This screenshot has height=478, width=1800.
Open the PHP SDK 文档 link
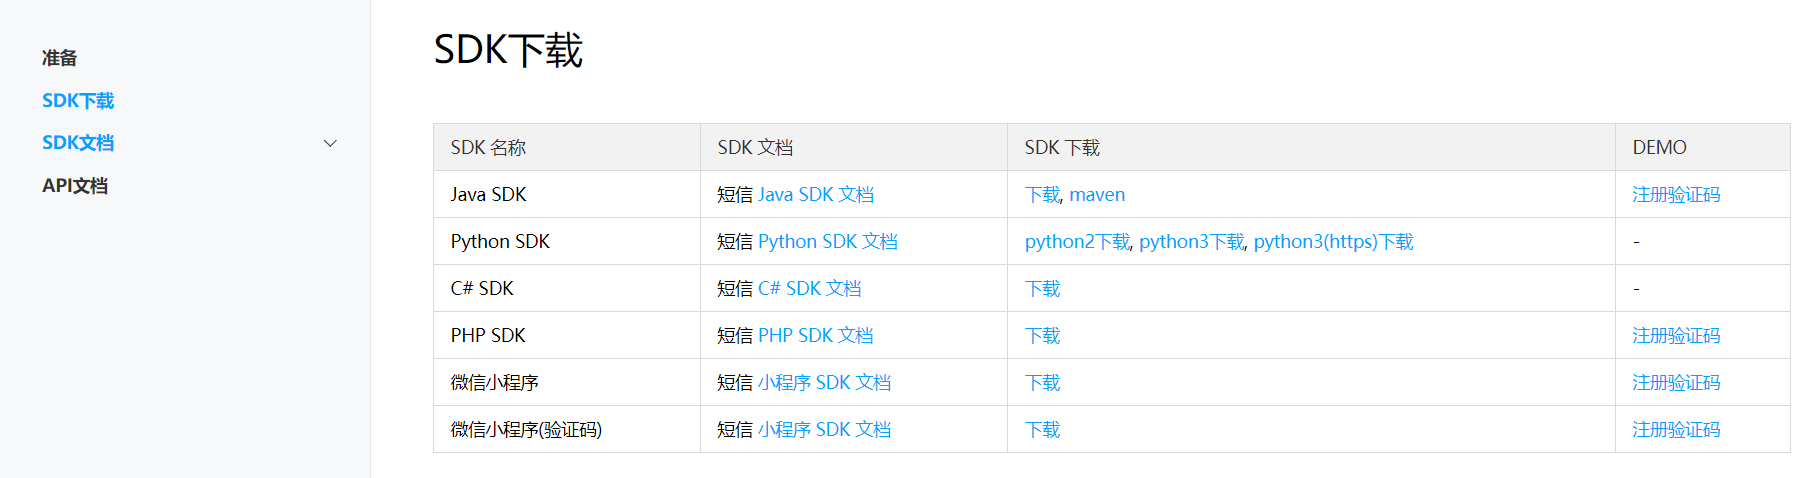pyautogui.click(x=816, y=335)
